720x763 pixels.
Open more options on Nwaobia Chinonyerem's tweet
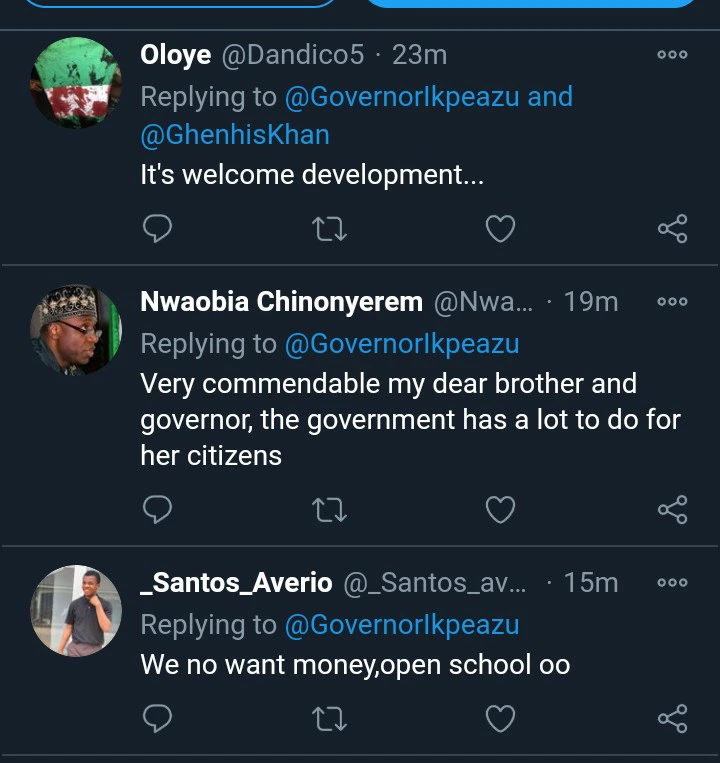point(672,302)
